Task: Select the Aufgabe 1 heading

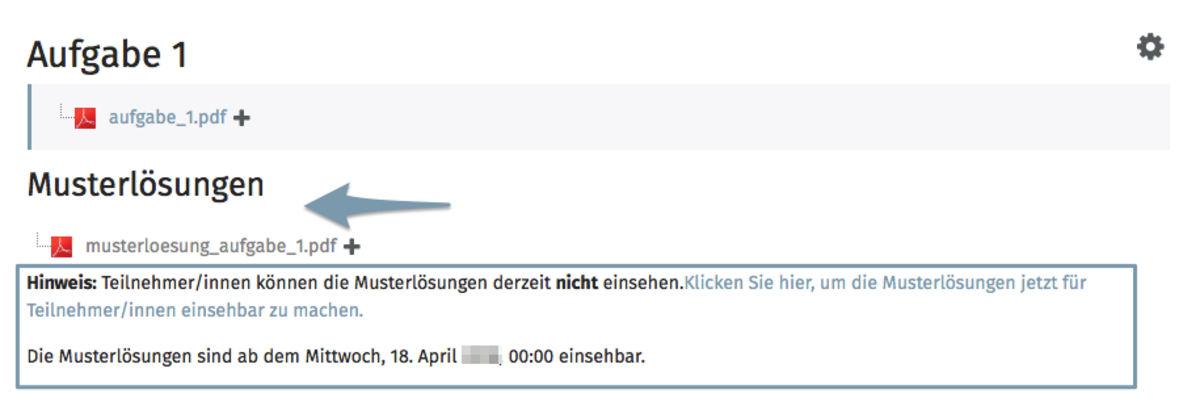Action: click(x=107, y=55)
